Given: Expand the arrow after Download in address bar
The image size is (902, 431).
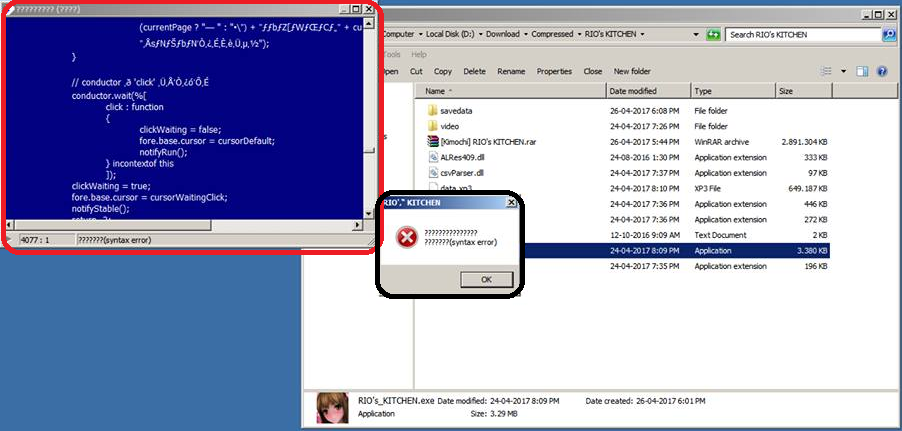Looking at the screenshot, I should (x=525, y=35).
